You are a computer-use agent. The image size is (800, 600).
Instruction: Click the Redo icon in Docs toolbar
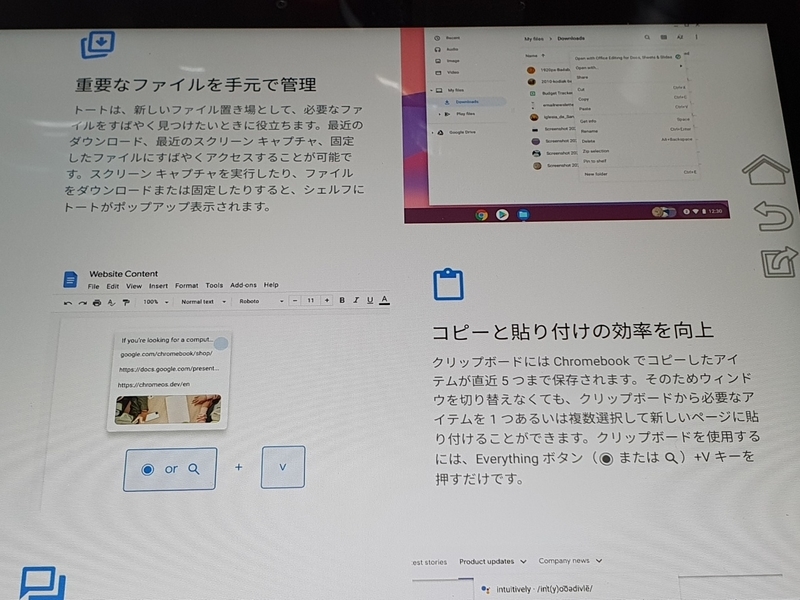click(x=82, y=303)
